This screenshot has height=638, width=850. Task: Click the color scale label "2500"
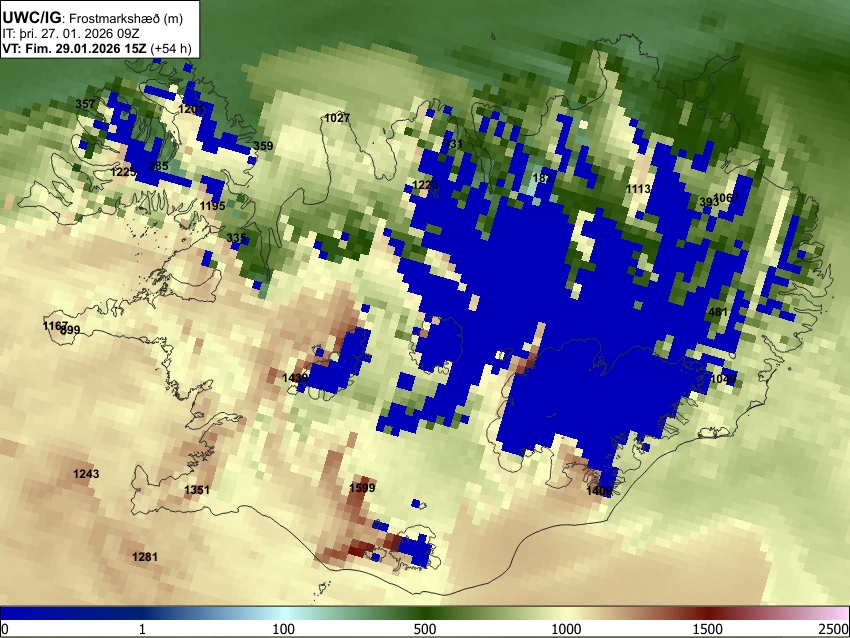click(x=834, y=629)
